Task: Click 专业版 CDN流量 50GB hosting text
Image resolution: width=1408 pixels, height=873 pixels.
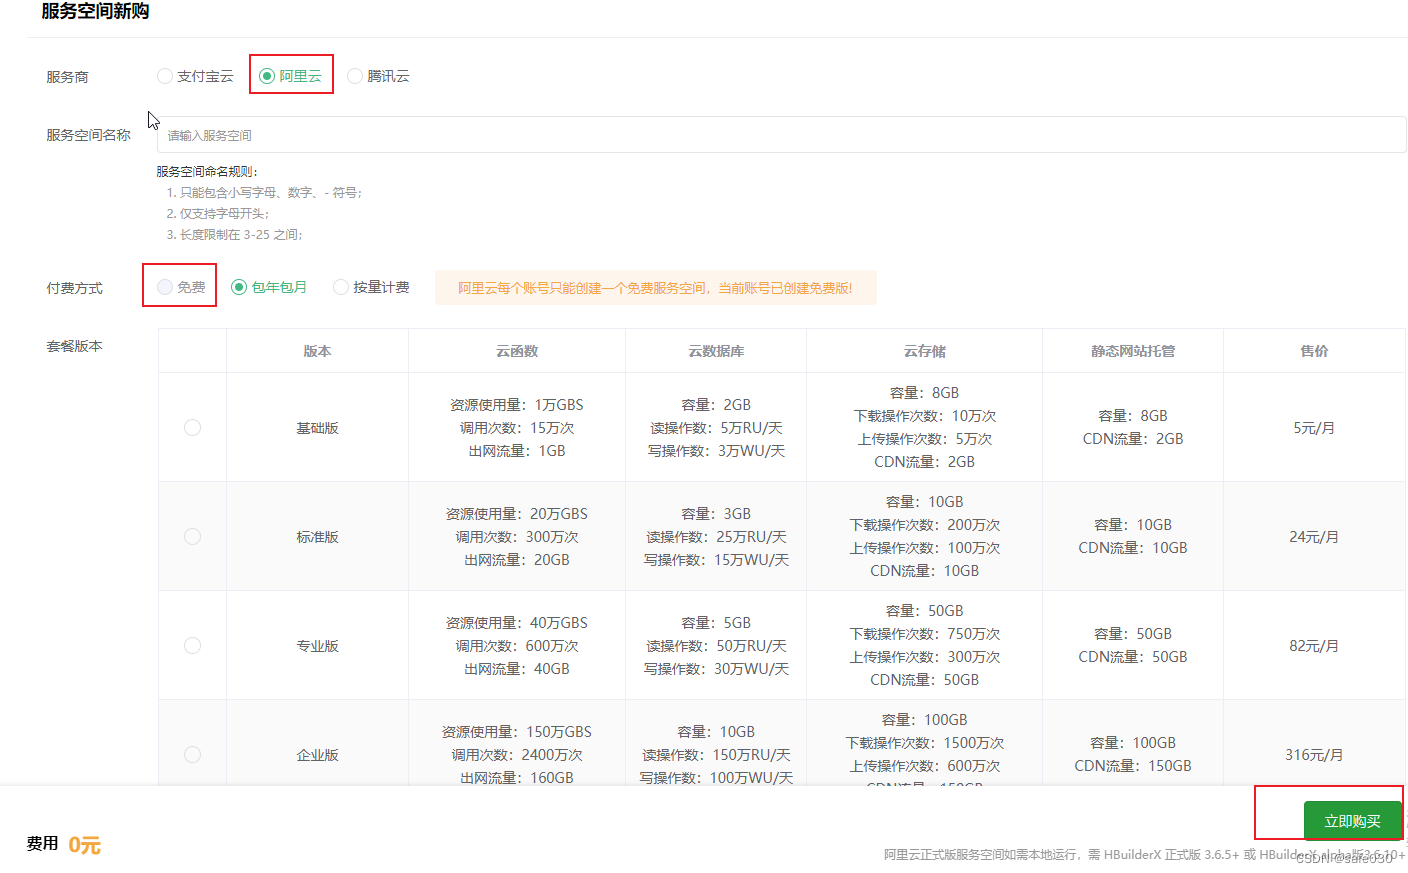Action: 1133,657
